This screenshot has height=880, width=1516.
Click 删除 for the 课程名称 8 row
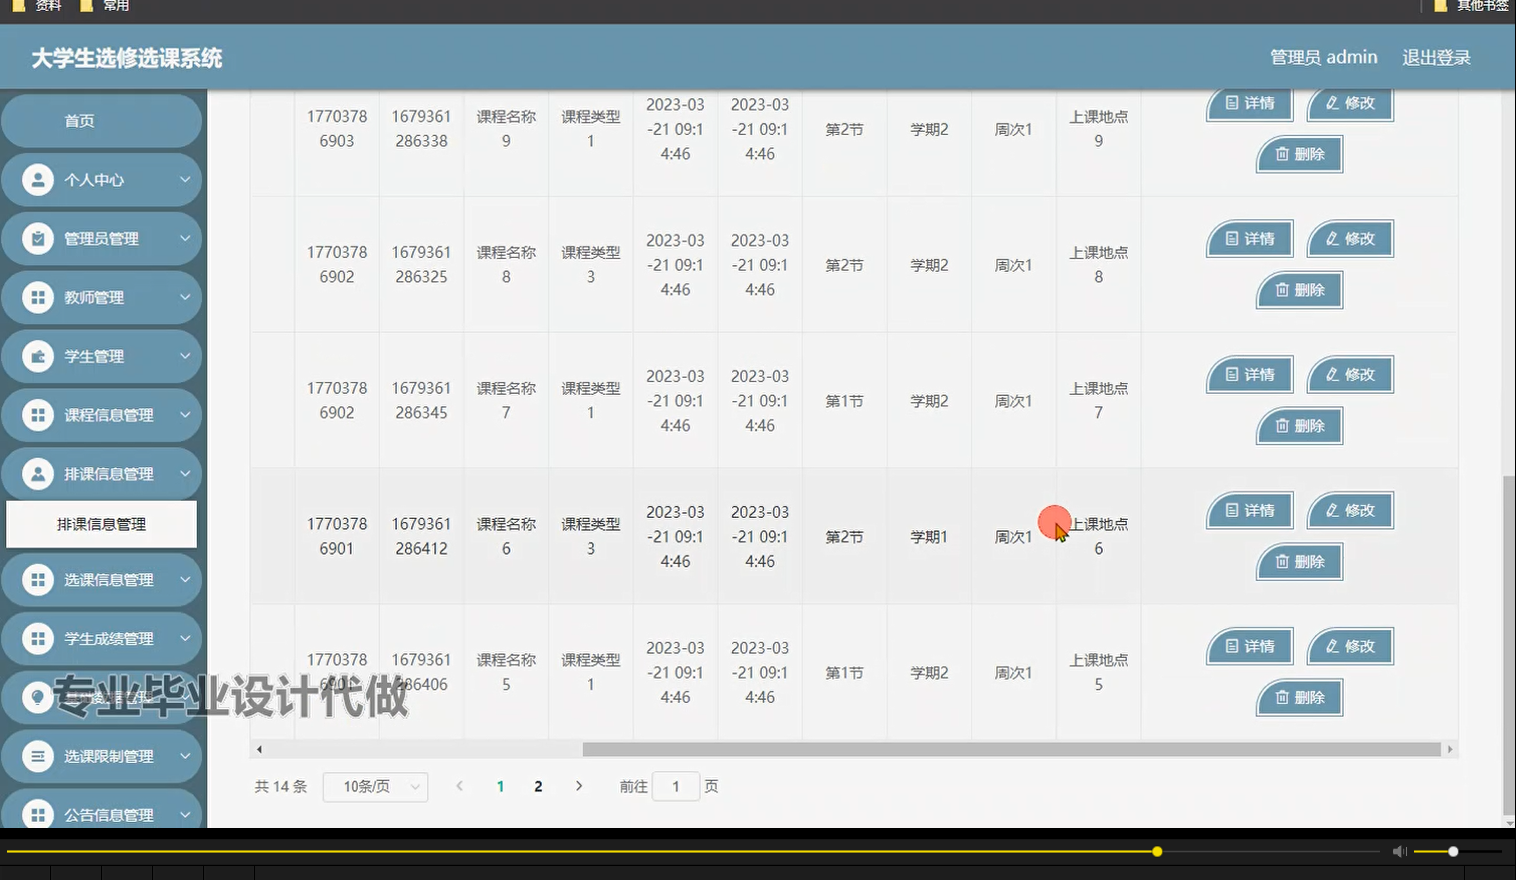(x=1299, y=290)
